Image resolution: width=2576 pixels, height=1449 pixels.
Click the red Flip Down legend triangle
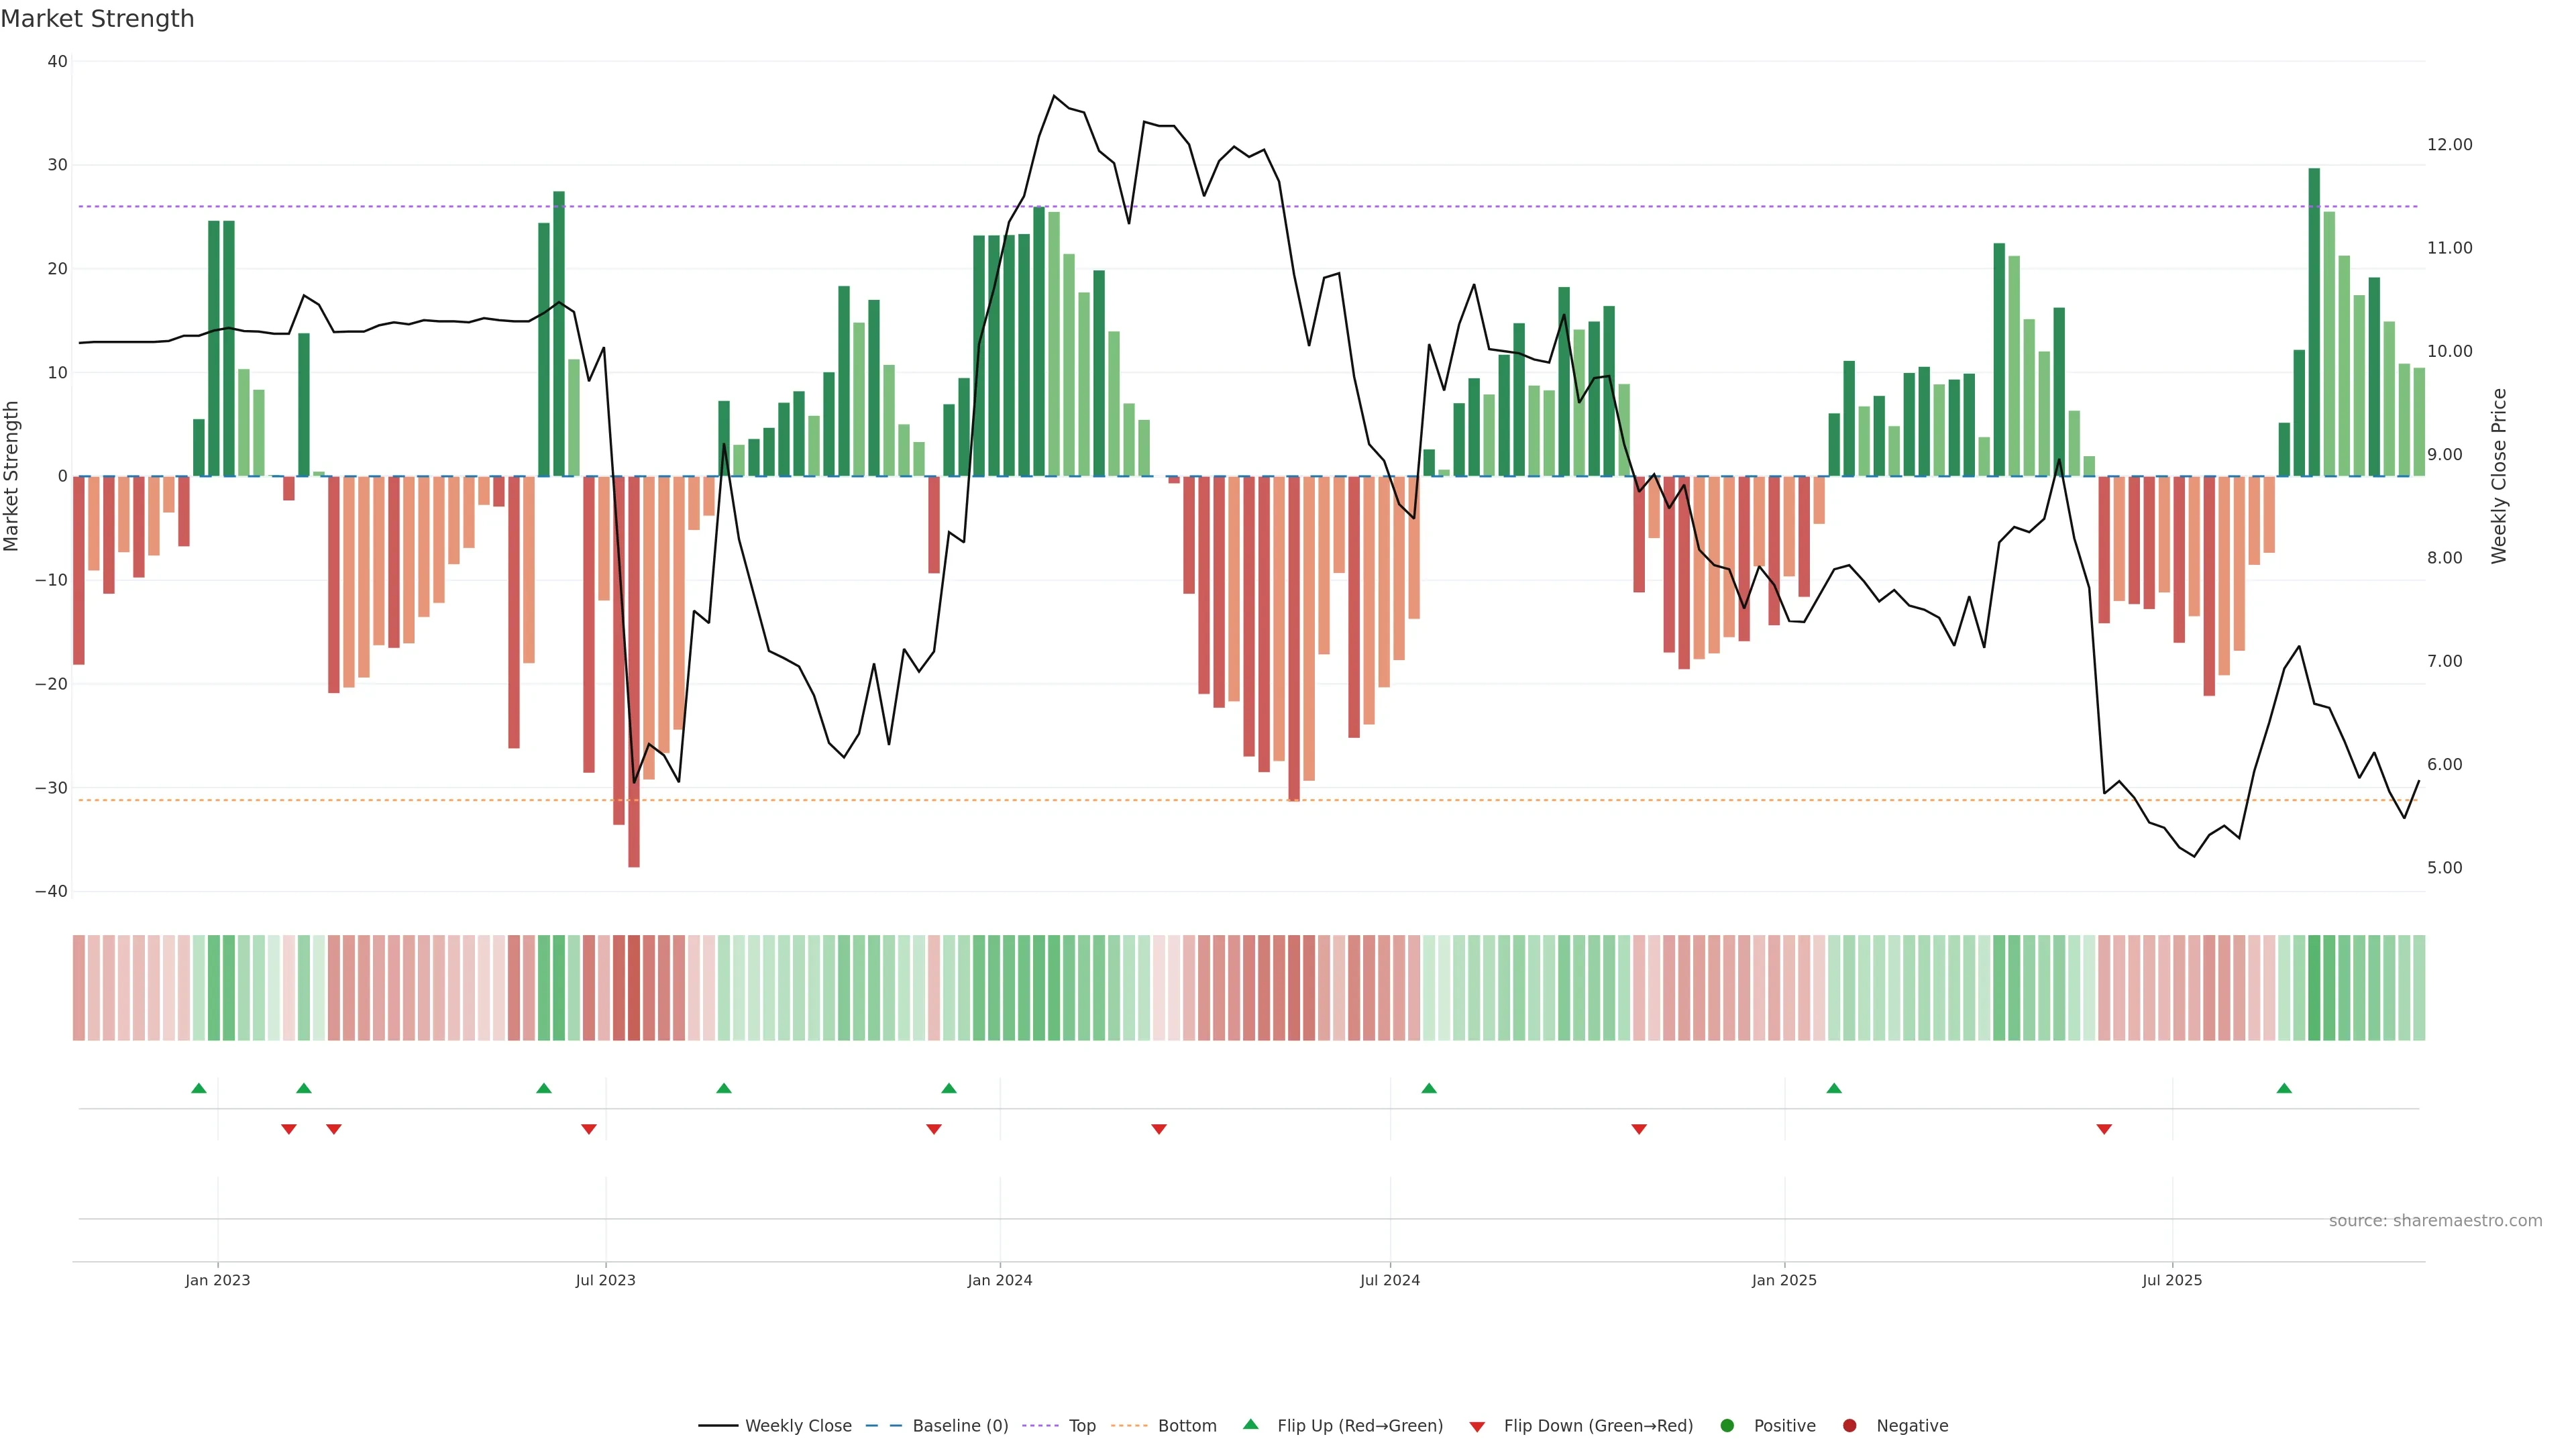click(x=1477, y=1427)
